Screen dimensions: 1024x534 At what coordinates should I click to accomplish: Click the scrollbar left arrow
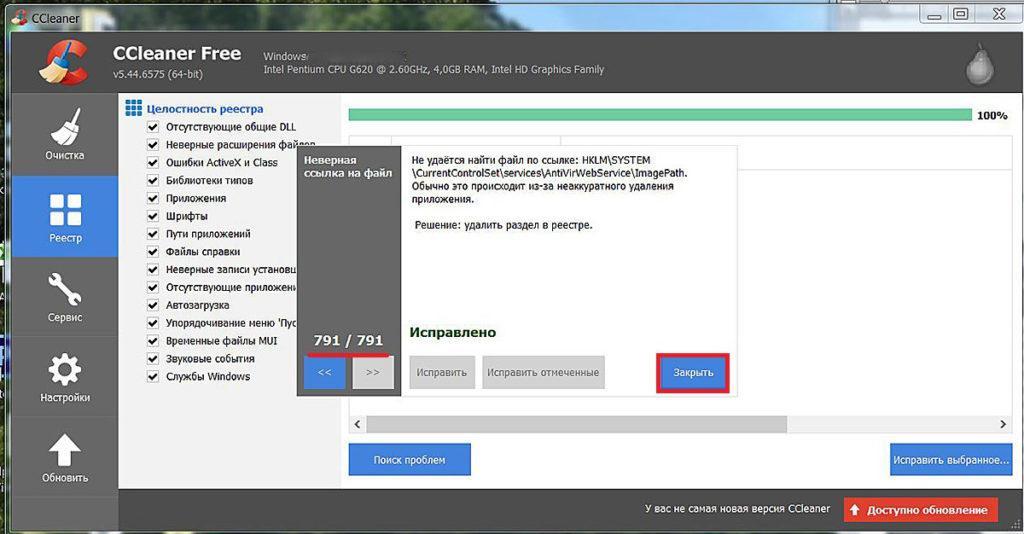click(x=357, y=424)
